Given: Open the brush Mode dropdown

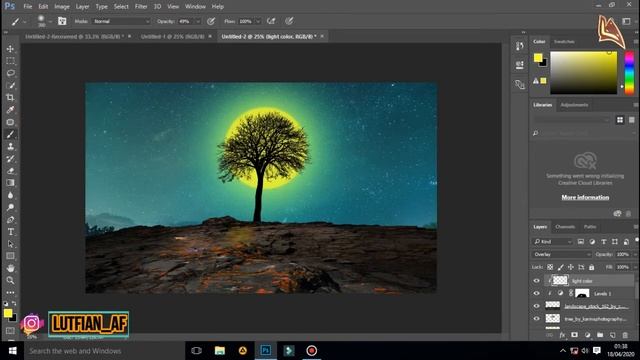Looking at the screenshot, I should coord(122,21).
